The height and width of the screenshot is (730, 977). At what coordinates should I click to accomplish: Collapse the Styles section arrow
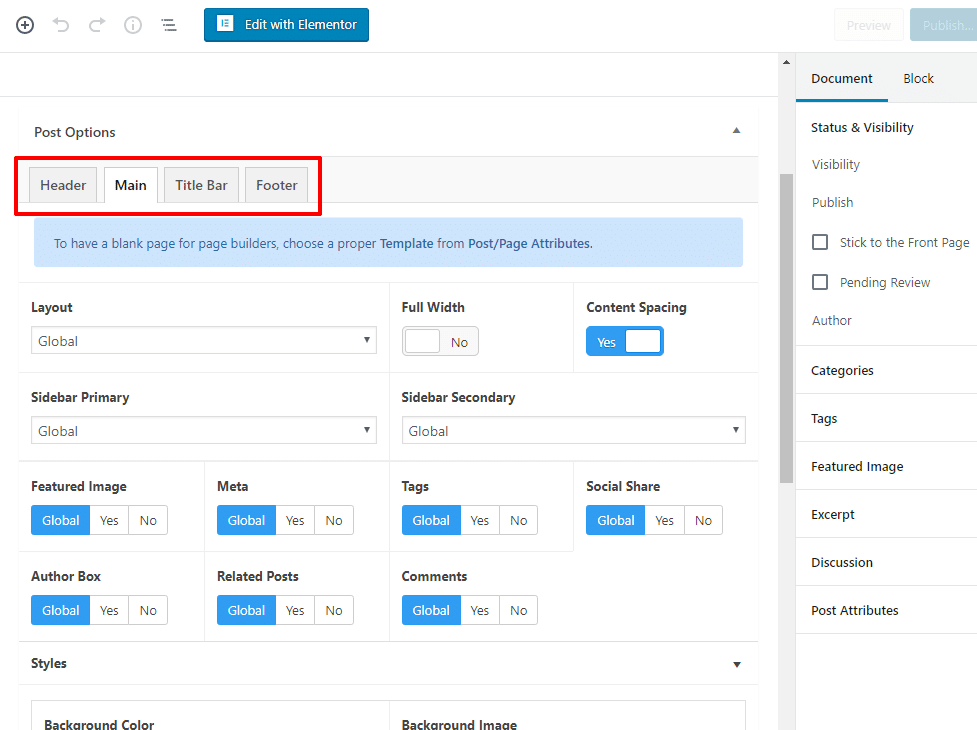click(x=736, y=664)
